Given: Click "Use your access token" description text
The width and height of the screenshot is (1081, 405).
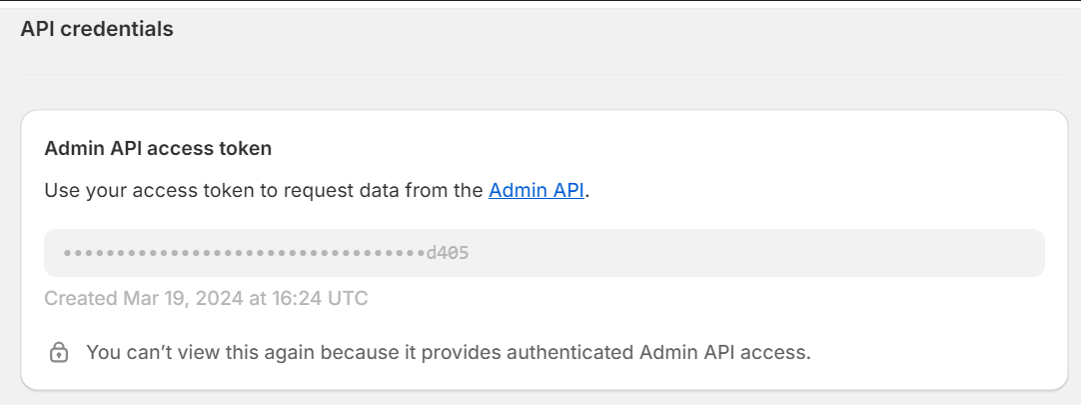Looking at the screenshot, I should (x=317, y=190).
